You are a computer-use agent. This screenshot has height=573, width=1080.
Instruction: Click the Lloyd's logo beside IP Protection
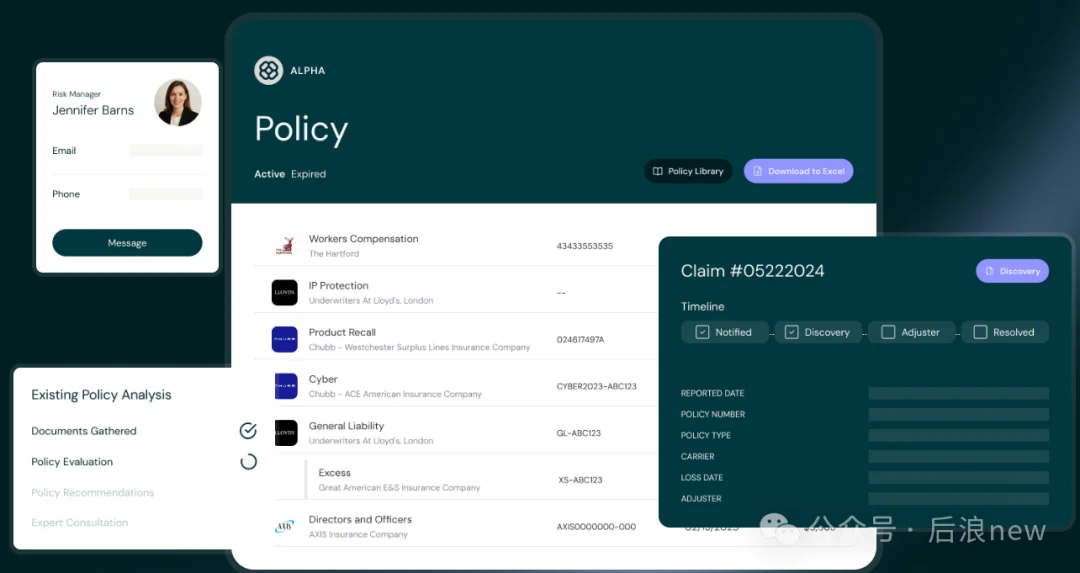pos(284,292)
